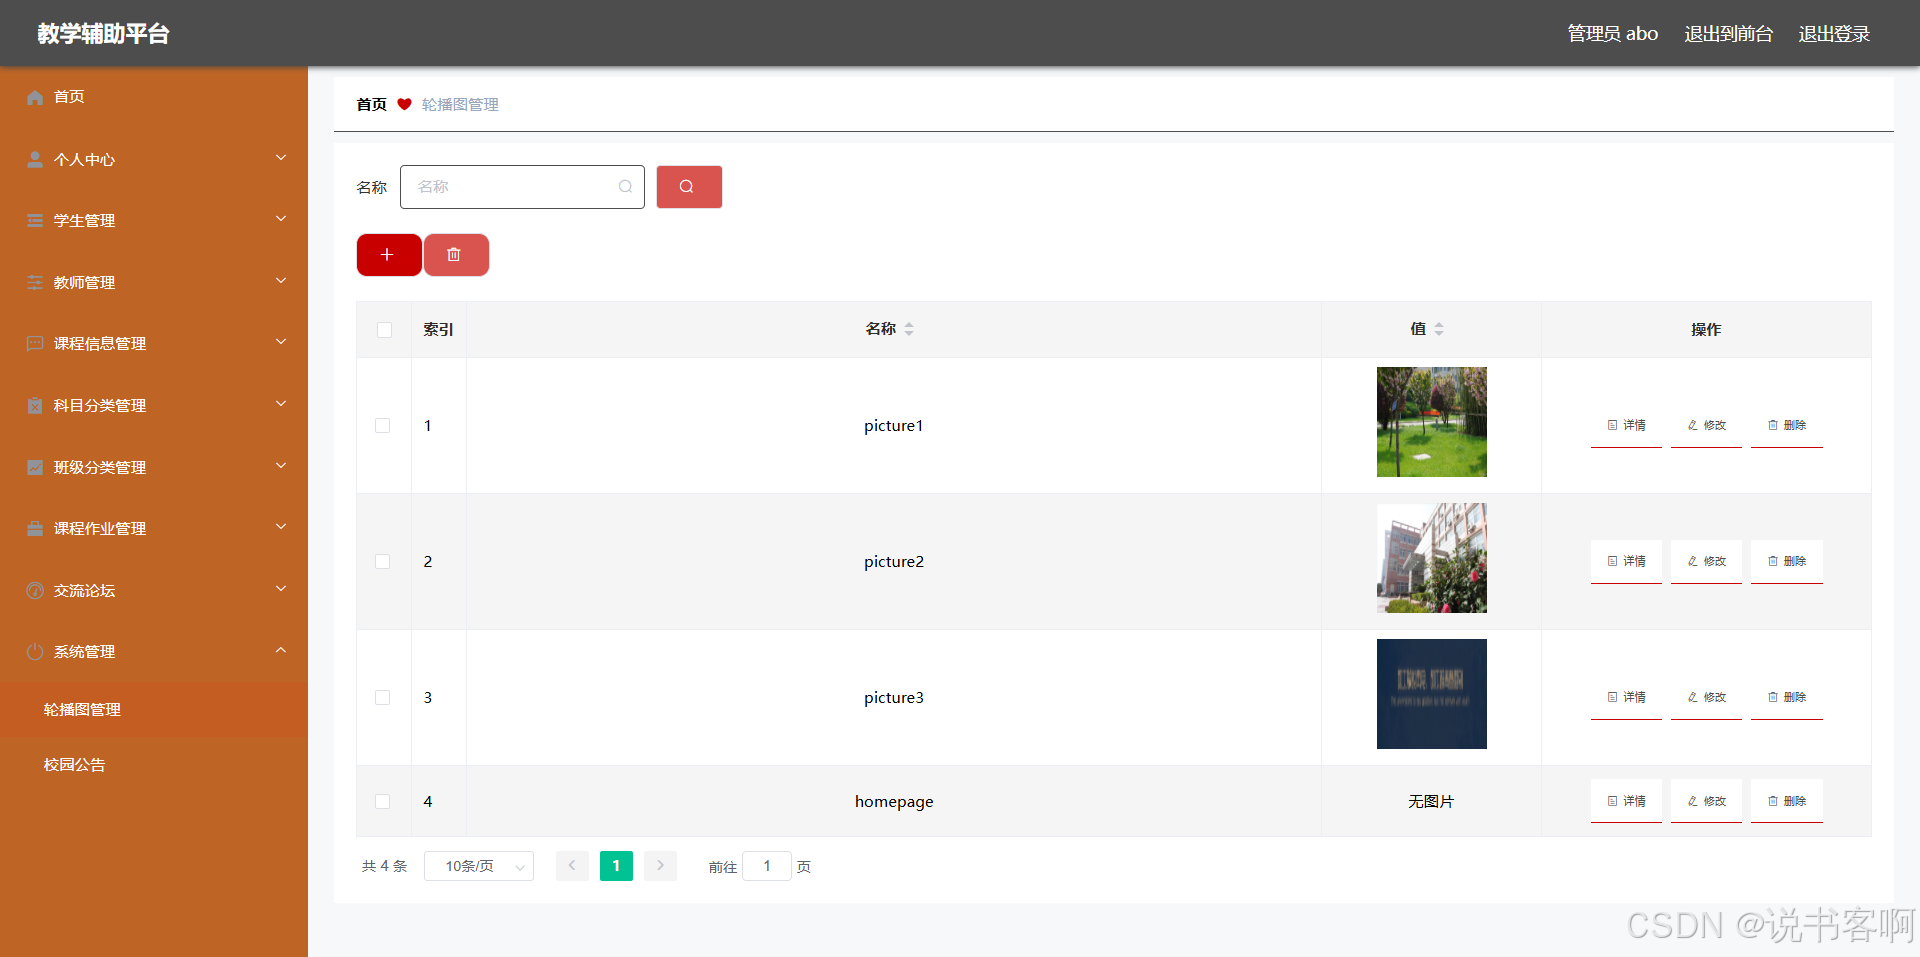Viewport: 1920px width, 957px height.
Task: Expand the 班级分类管理 menu chevron
Action: [281, 466]
